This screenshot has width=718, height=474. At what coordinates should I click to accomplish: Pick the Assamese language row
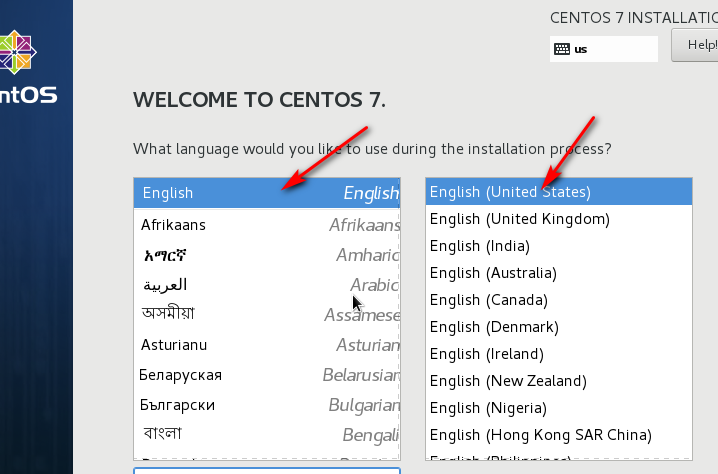coord(267,315)
